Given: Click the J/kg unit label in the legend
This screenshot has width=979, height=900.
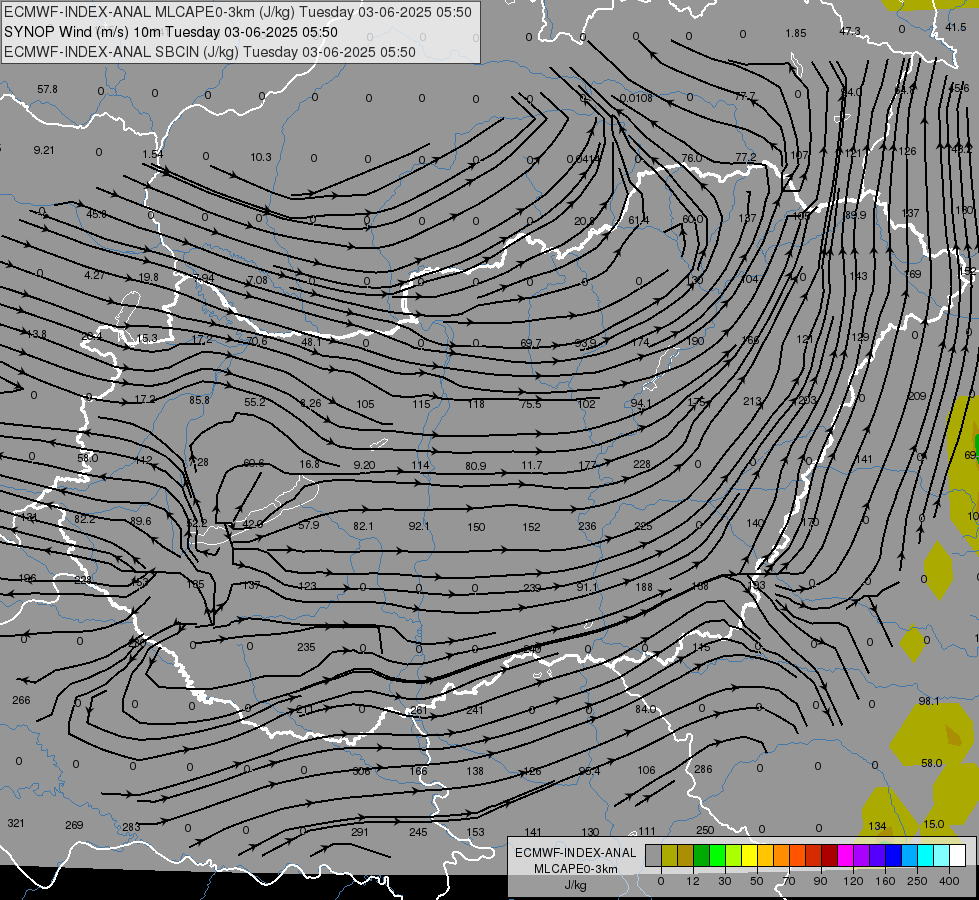Looking at the screenshot, I should click(x=576, y=885).
